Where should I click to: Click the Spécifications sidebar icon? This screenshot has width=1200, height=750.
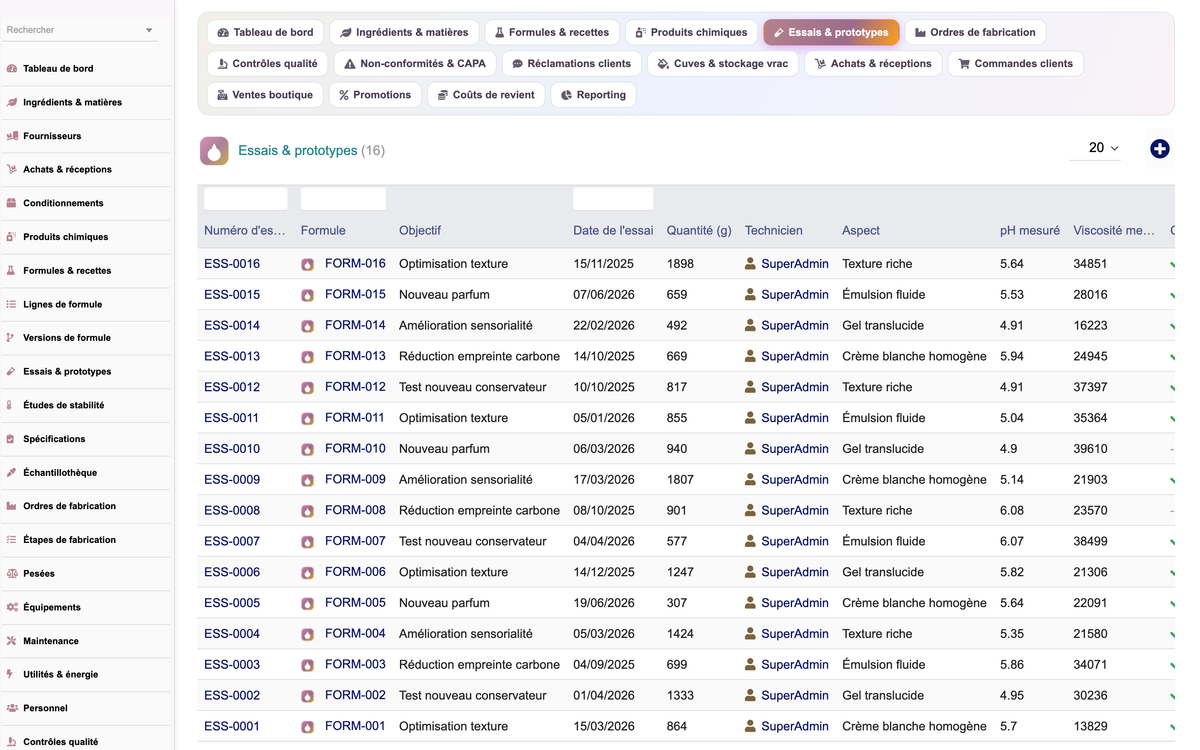[12, 439]
